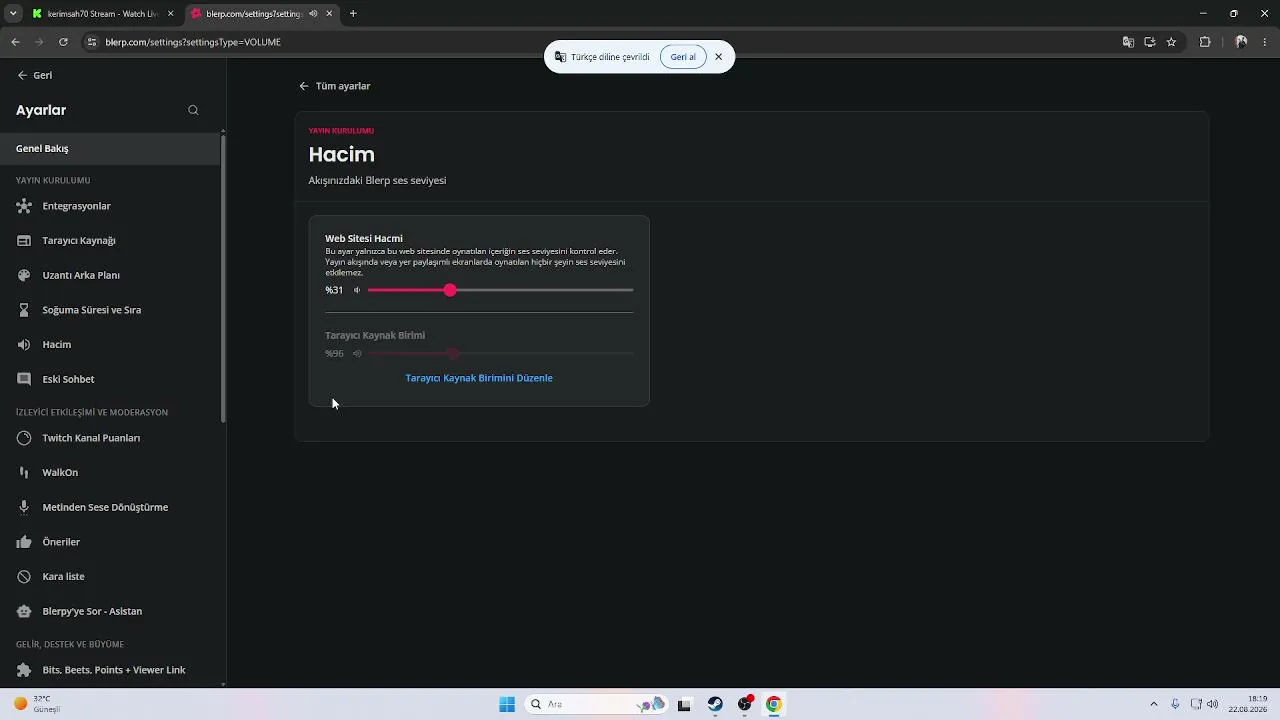Click Tüm ayarlar back link

point(334,86)
